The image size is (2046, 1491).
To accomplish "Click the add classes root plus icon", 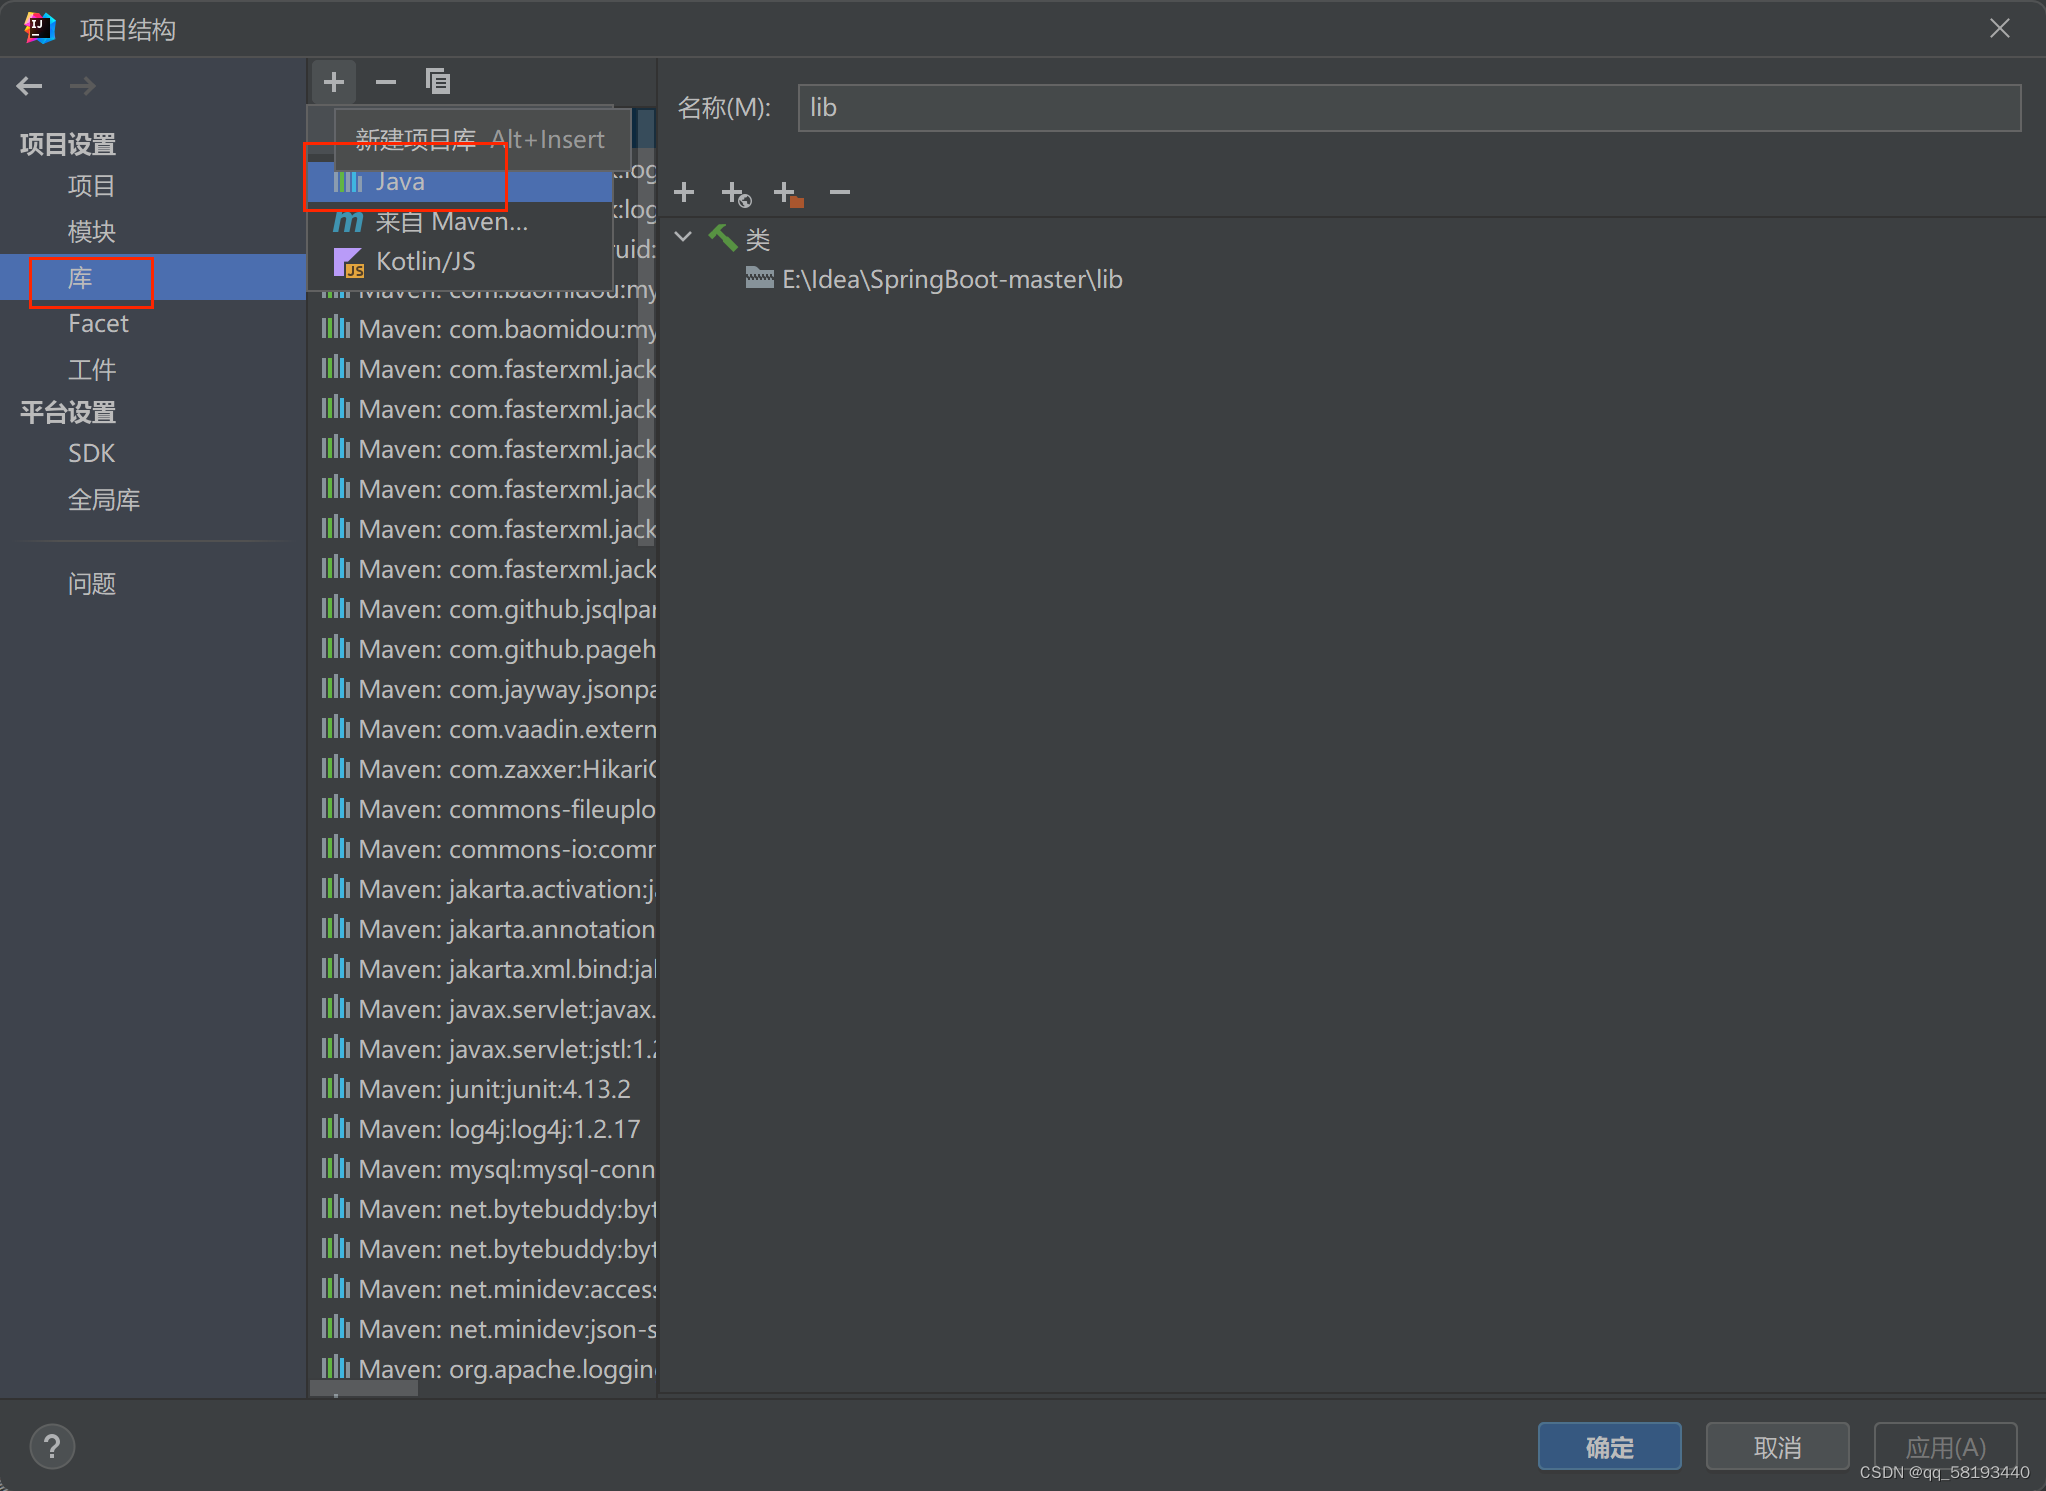I will [684, 191].
